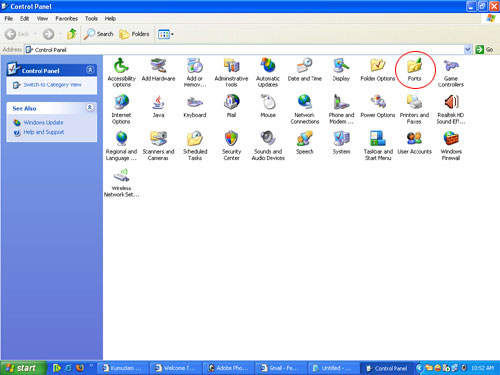Screen dimensions: 500x375
Task: Open Scheduled Tasks icon
Action: 195,146
